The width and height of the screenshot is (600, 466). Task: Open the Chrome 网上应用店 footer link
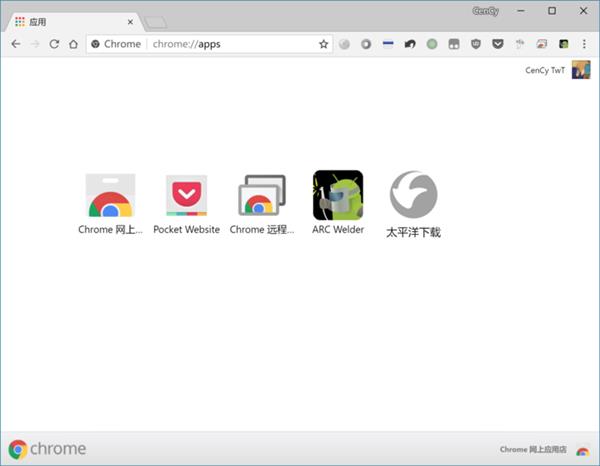click(533, 450)
